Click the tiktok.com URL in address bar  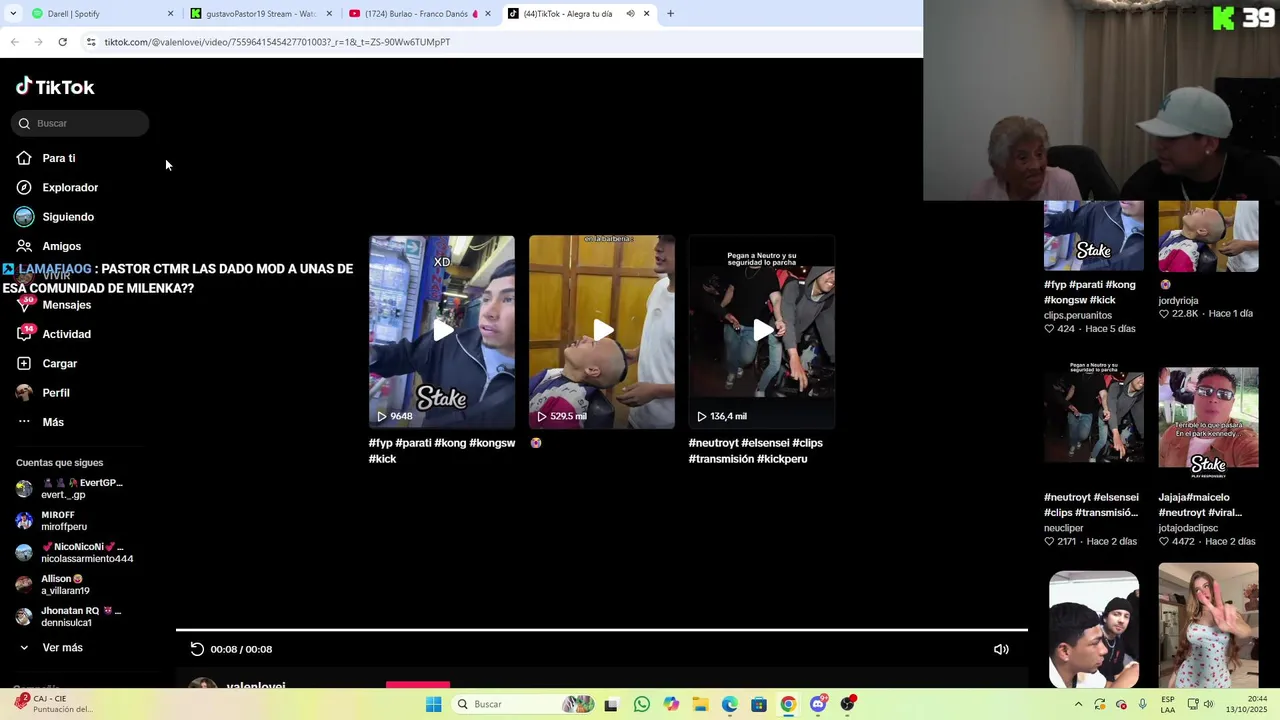click(277, 42)
